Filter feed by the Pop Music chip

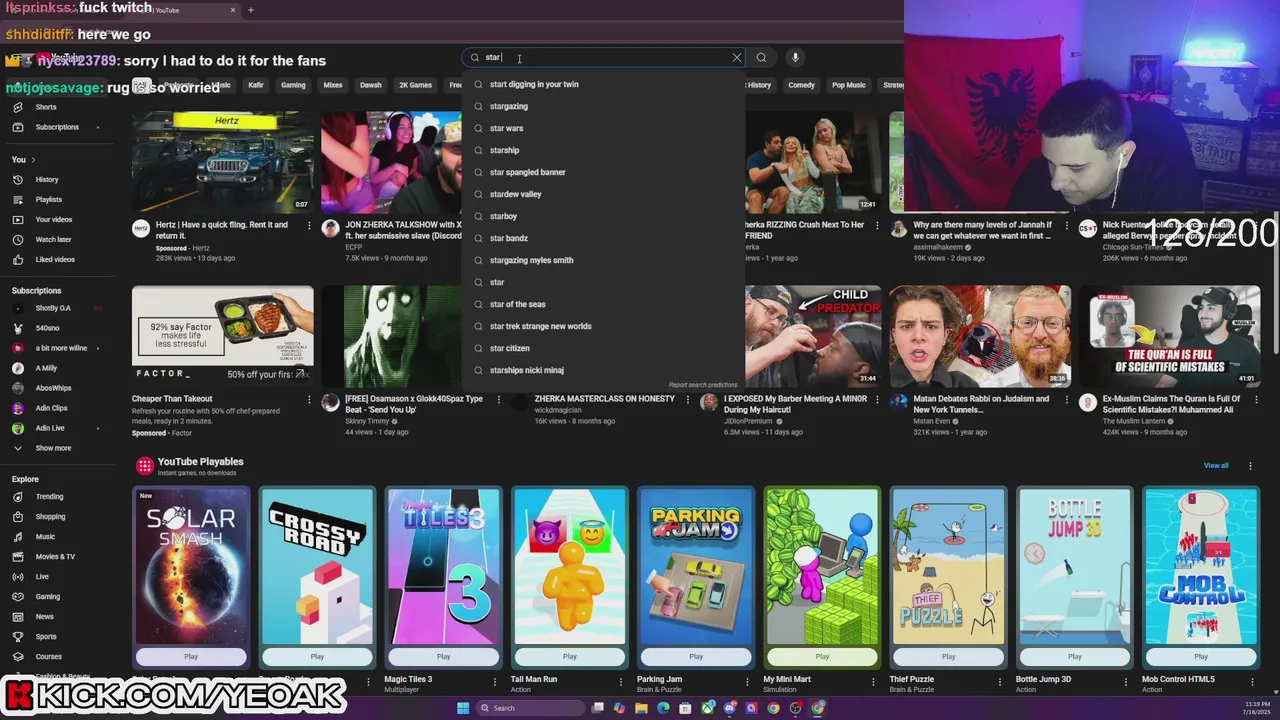click(x=849, y=85)
